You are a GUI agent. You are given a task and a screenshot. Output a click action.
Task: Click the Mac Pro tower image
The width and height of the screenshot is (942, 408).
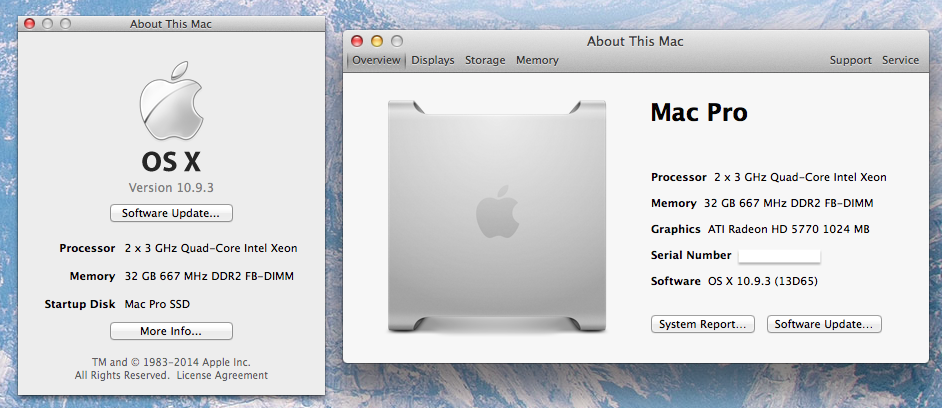click(x=497, y=216)
